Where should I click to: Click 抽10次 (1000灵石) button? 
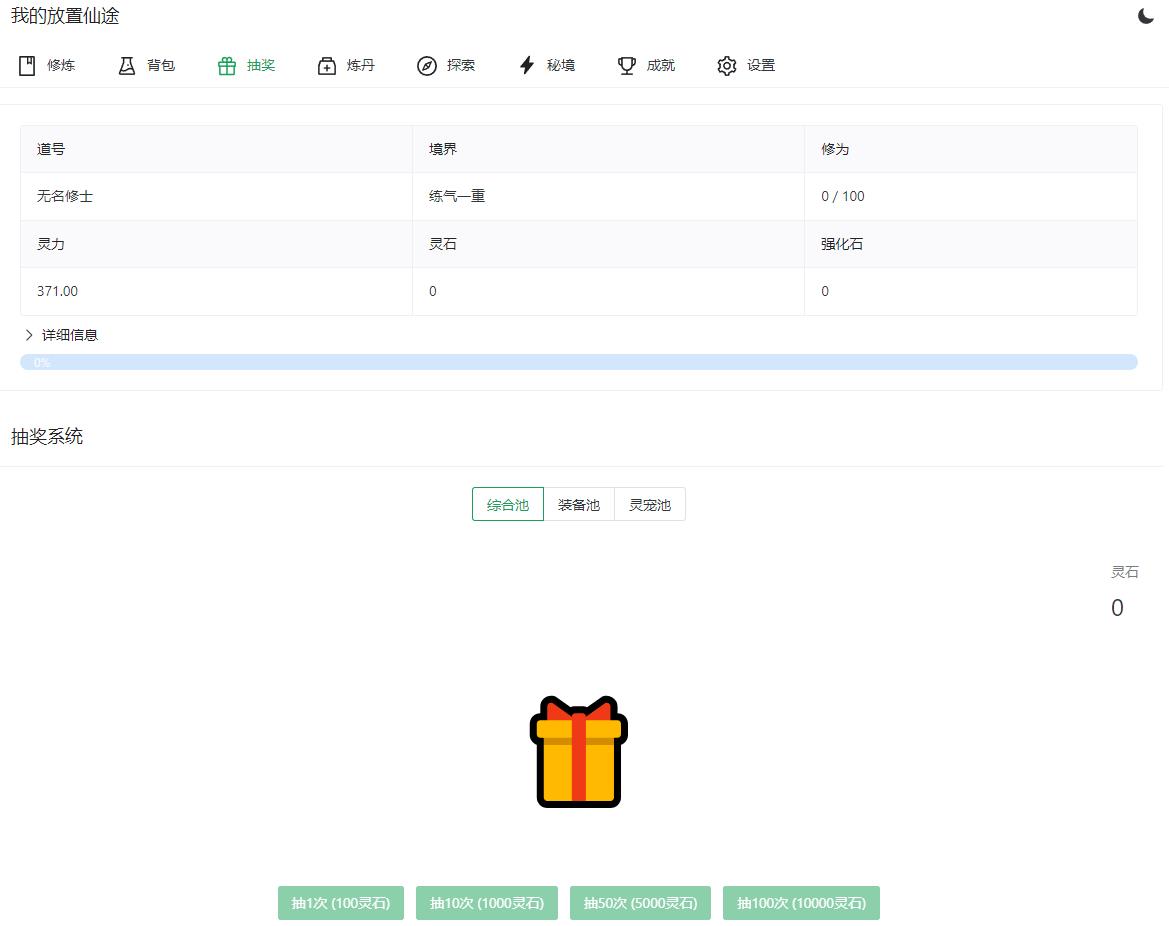[487, 903]
